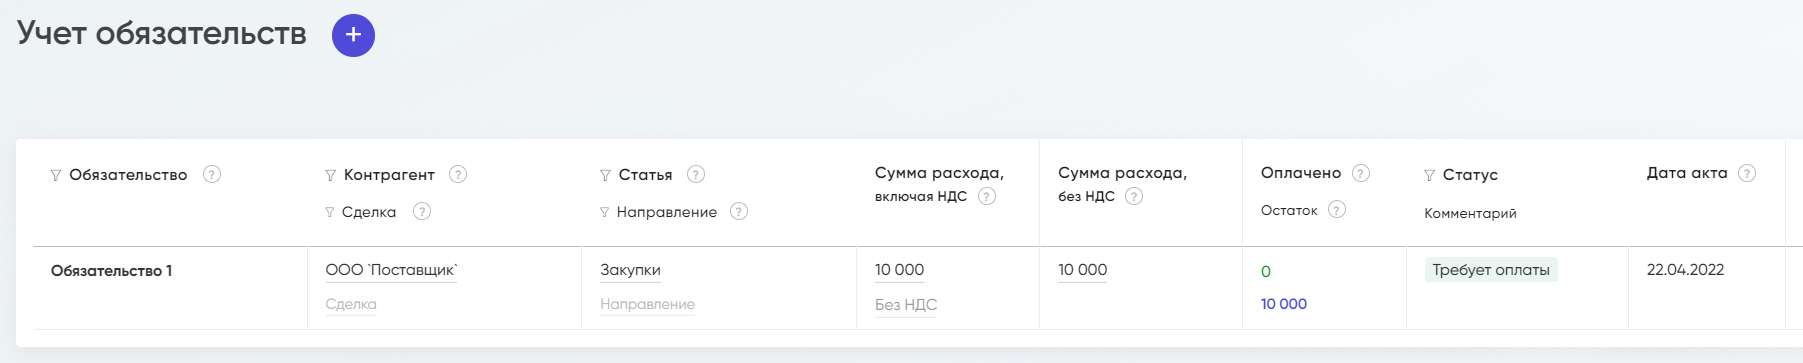The width and height of the screenshot is (1803, 363).
Task: Filter by Обязательство column funnel icon
Action: tap(56, 176)
